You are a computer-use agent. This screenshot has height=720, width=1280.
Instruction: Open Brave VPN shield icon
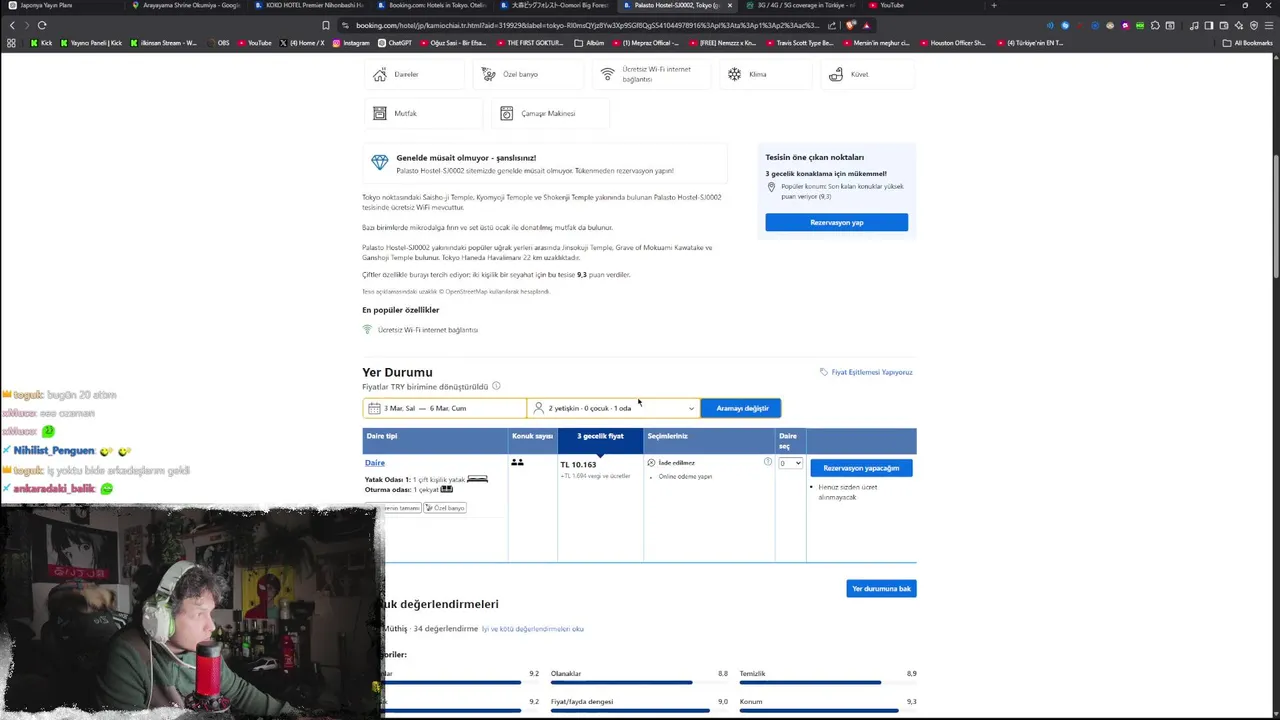[x=1254, y=25]
